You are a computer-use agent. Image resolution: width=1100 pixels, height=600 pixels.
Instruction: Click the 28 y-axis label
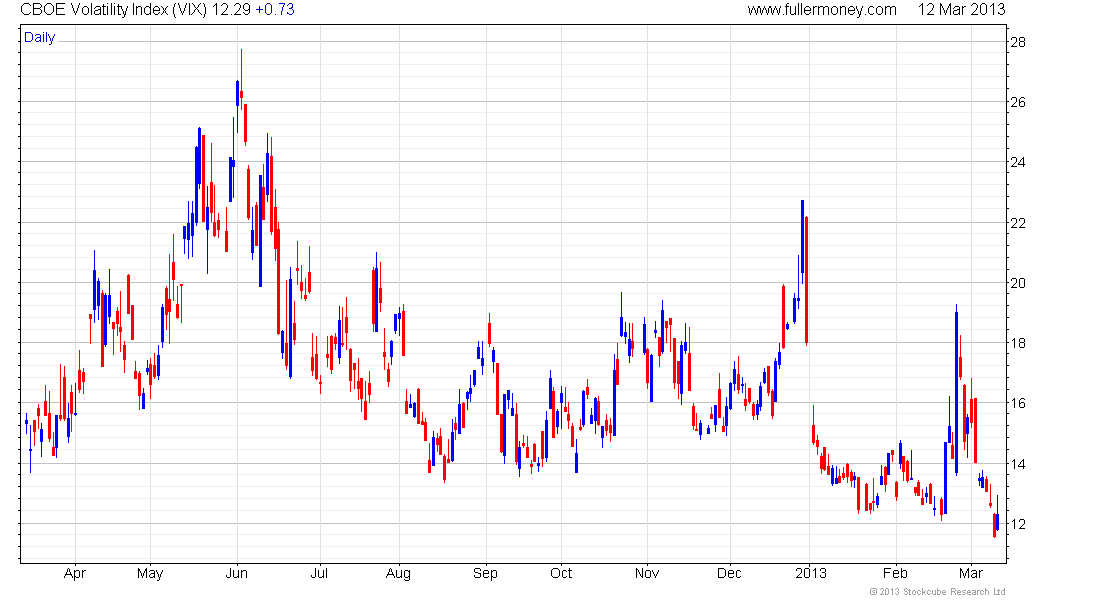tap(1017, 42)
